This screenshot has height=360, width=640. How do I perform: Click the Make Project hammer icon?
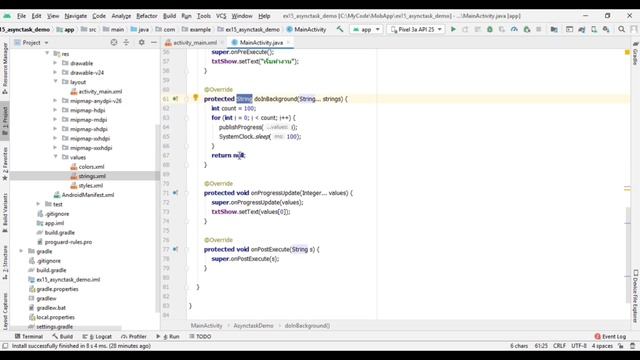340,29
